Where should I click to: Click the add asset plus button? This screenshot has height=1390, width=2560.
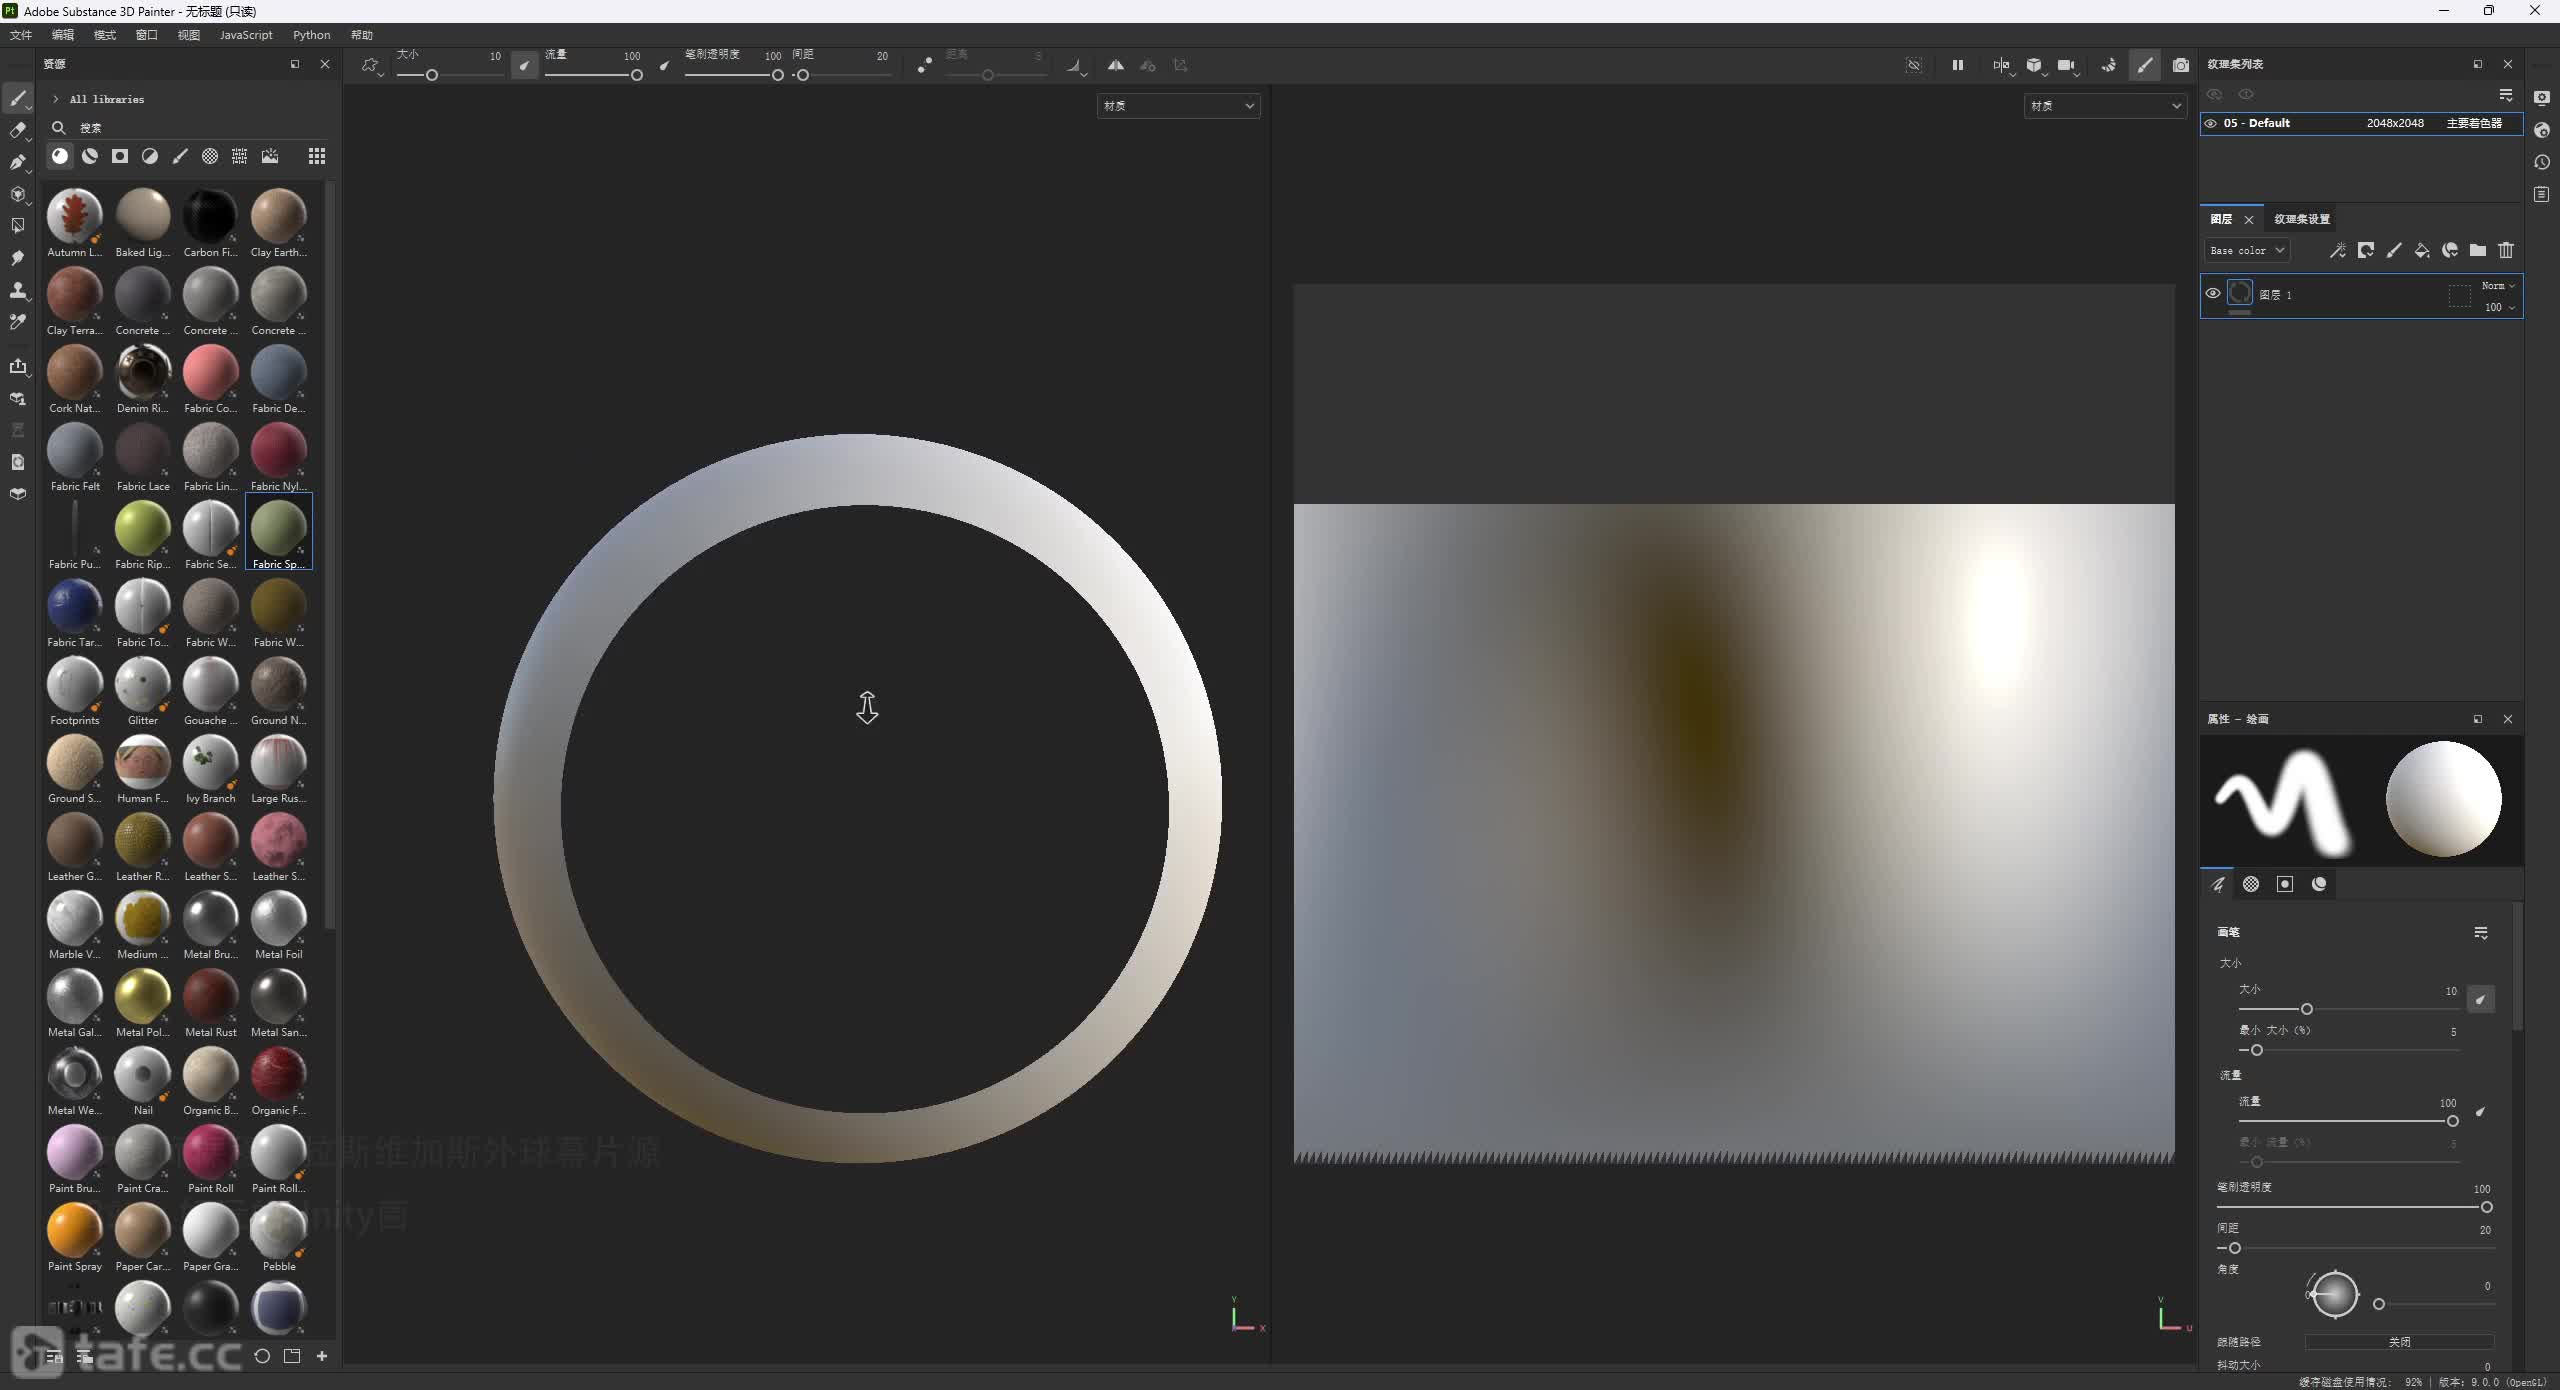coord(322,1356)
